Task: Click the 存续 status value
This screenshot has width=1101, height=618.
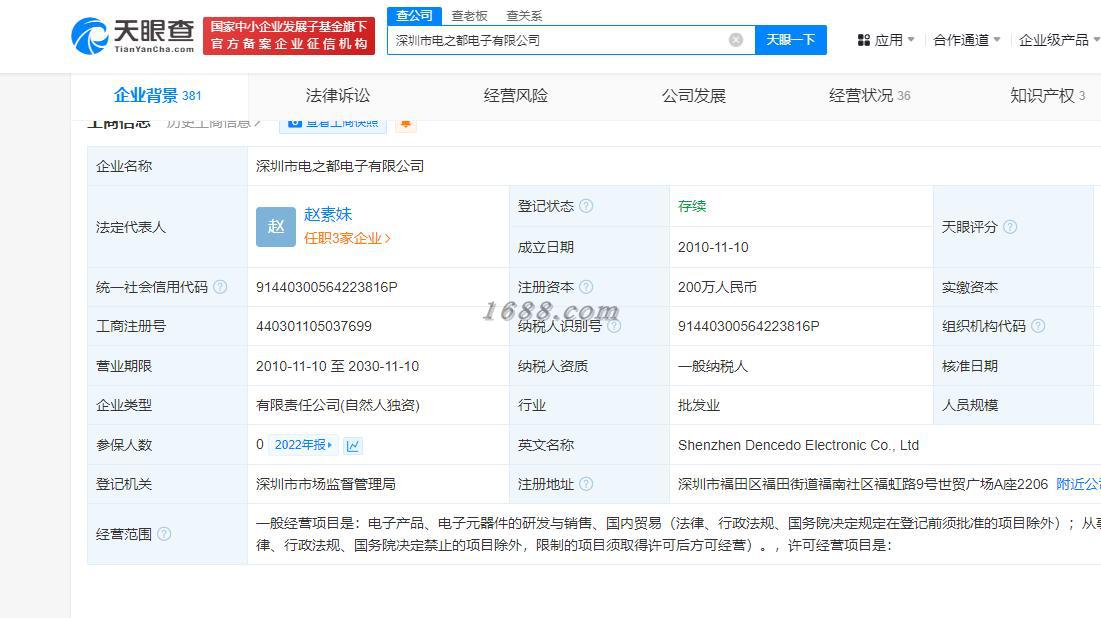Action: coord(692,206)
